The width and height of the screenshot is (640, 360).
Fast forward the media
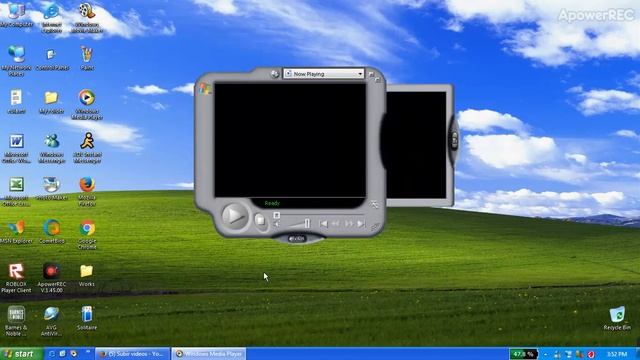click(348, 224)
